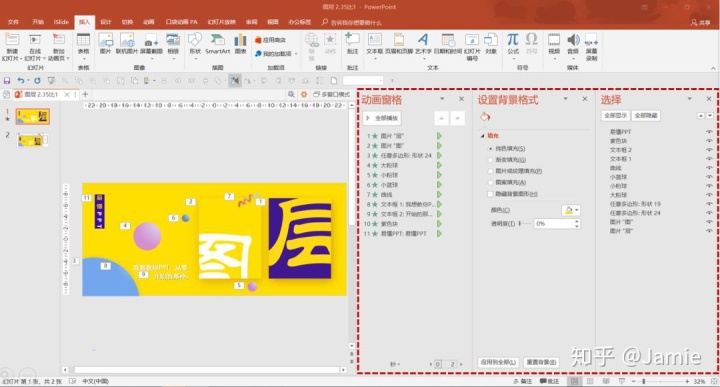The width and height of the screenshot is (720, 387).
Task: Select 图片或纹理填充 (Picture or texture fill)
Action: click(490, 171)
